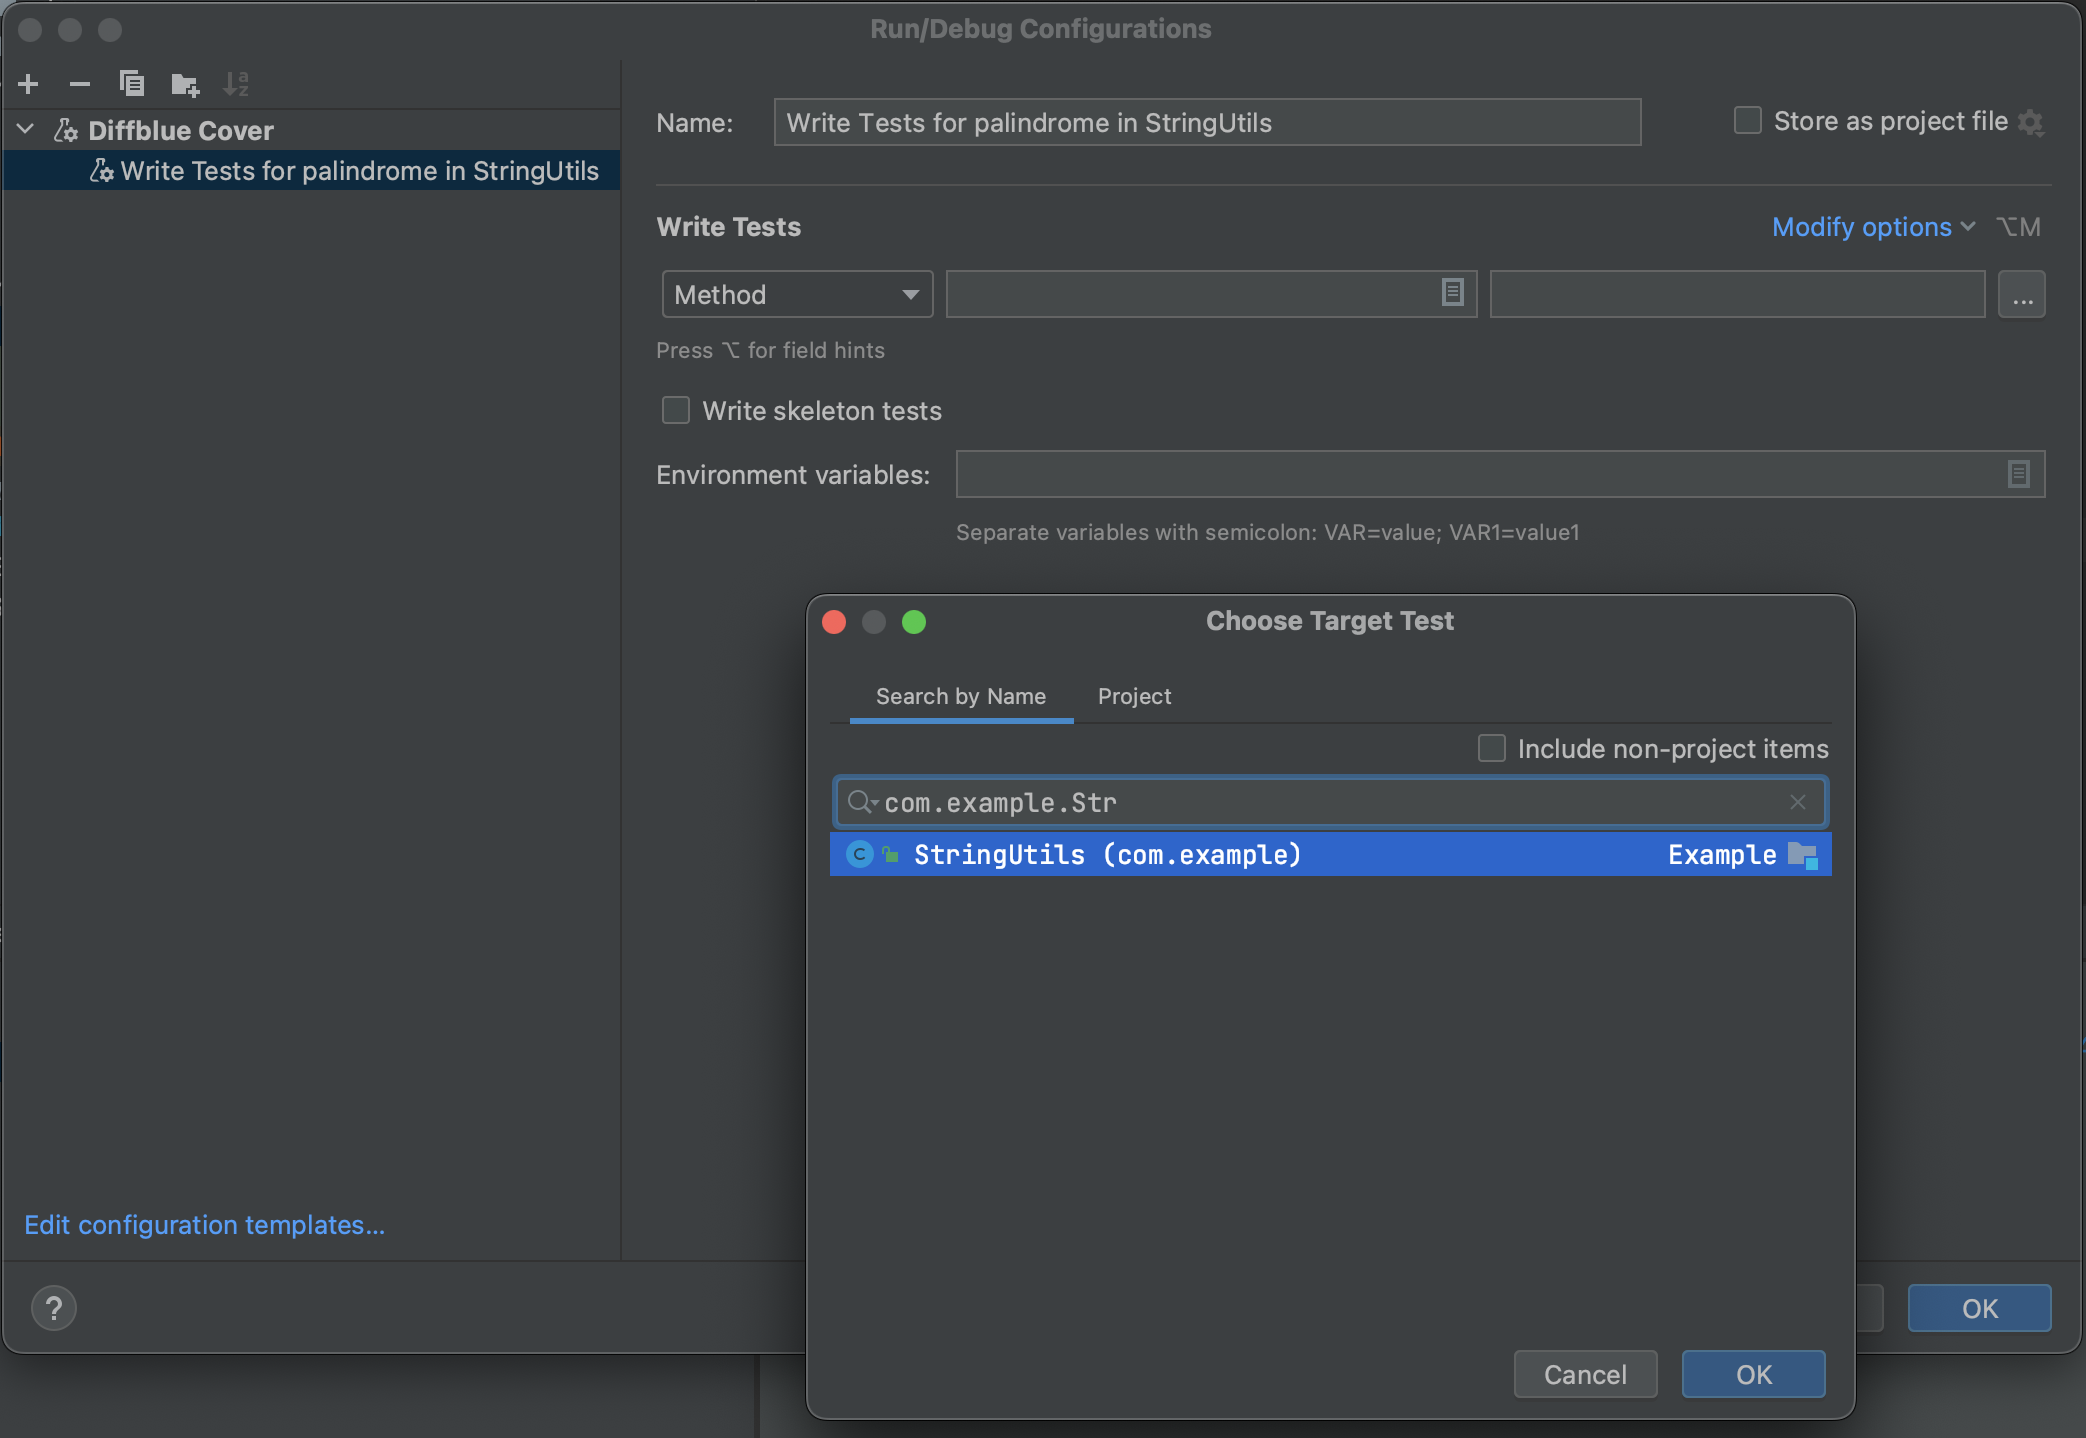Click the Add New Configuration plus icon
This screenshot has height=1438, width=2086.
pos(28,84)
